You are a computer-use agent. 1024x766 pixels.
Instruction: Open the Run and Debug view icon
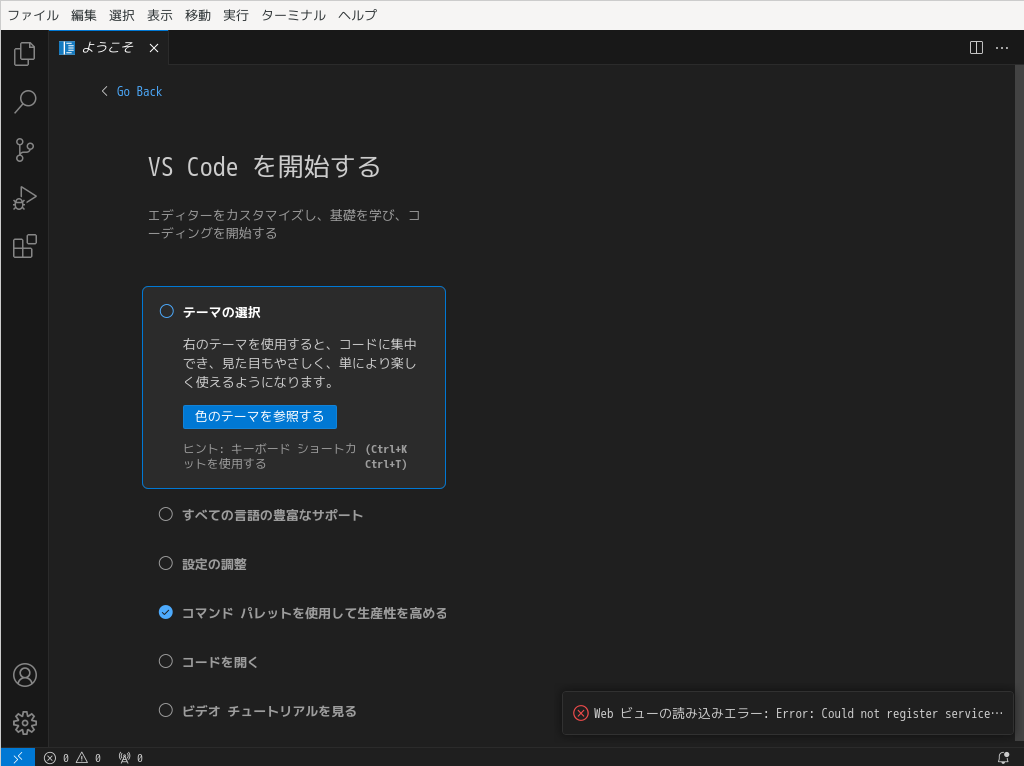point(25,198)
